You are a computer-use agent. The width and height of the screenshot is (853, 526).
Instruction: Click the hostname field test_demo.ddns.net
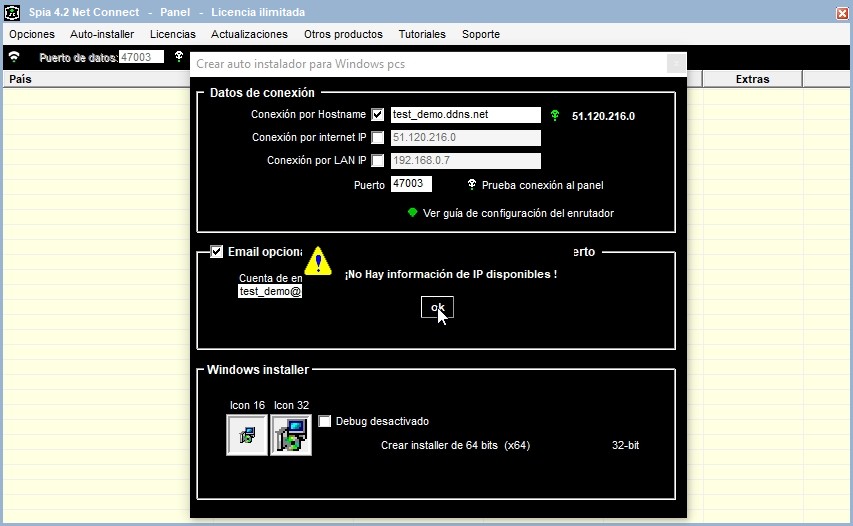[466, 115]
